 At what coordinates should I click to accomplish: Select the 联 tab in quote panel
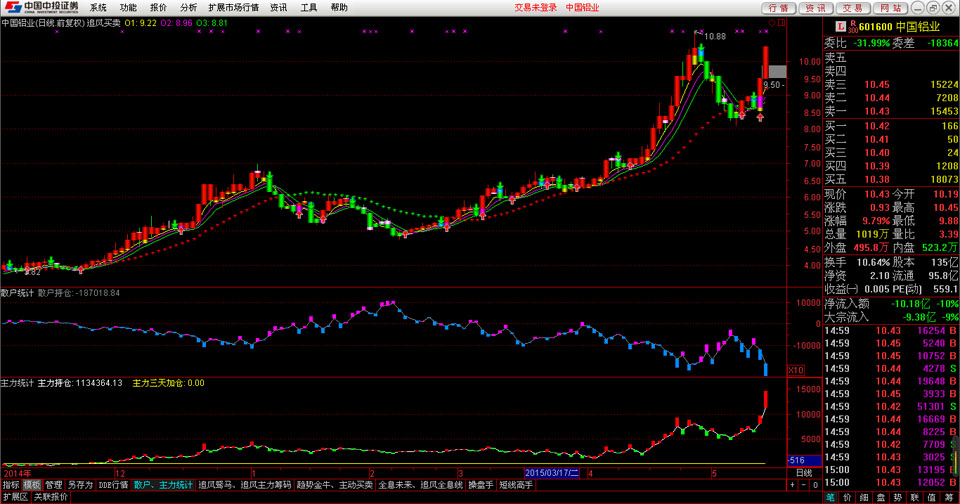tap(915, 498)
